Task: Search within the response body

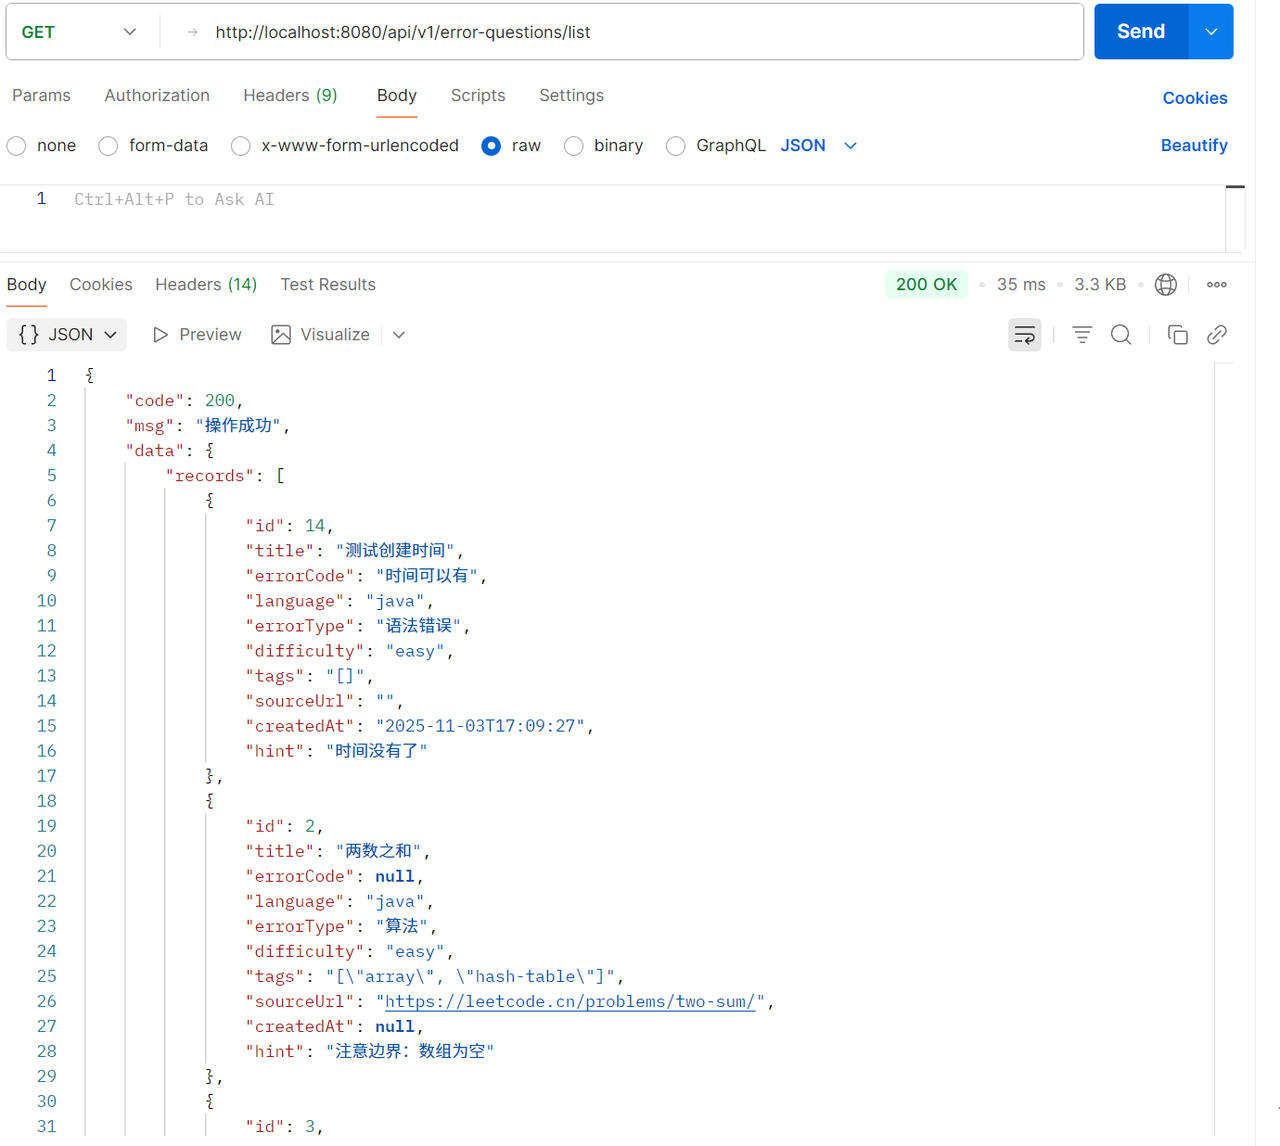Action: [1121, 335]
